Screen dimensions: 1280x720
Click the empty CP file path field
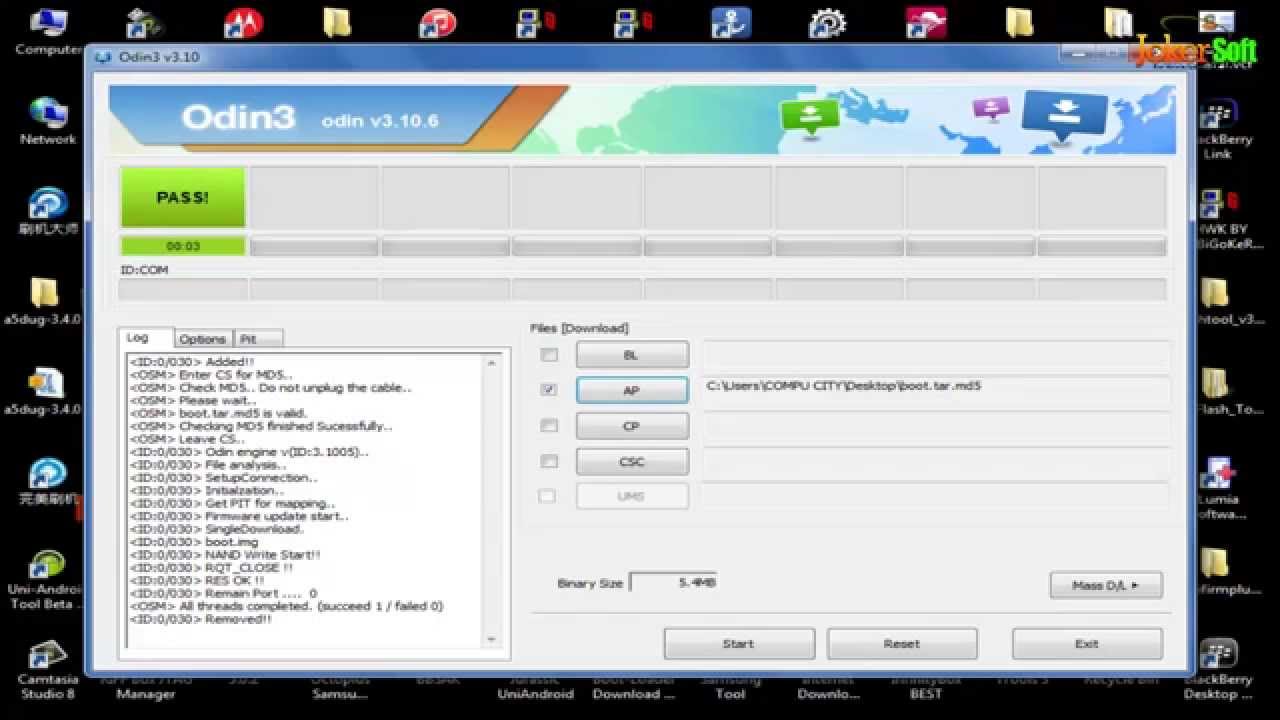coord(937,426)
